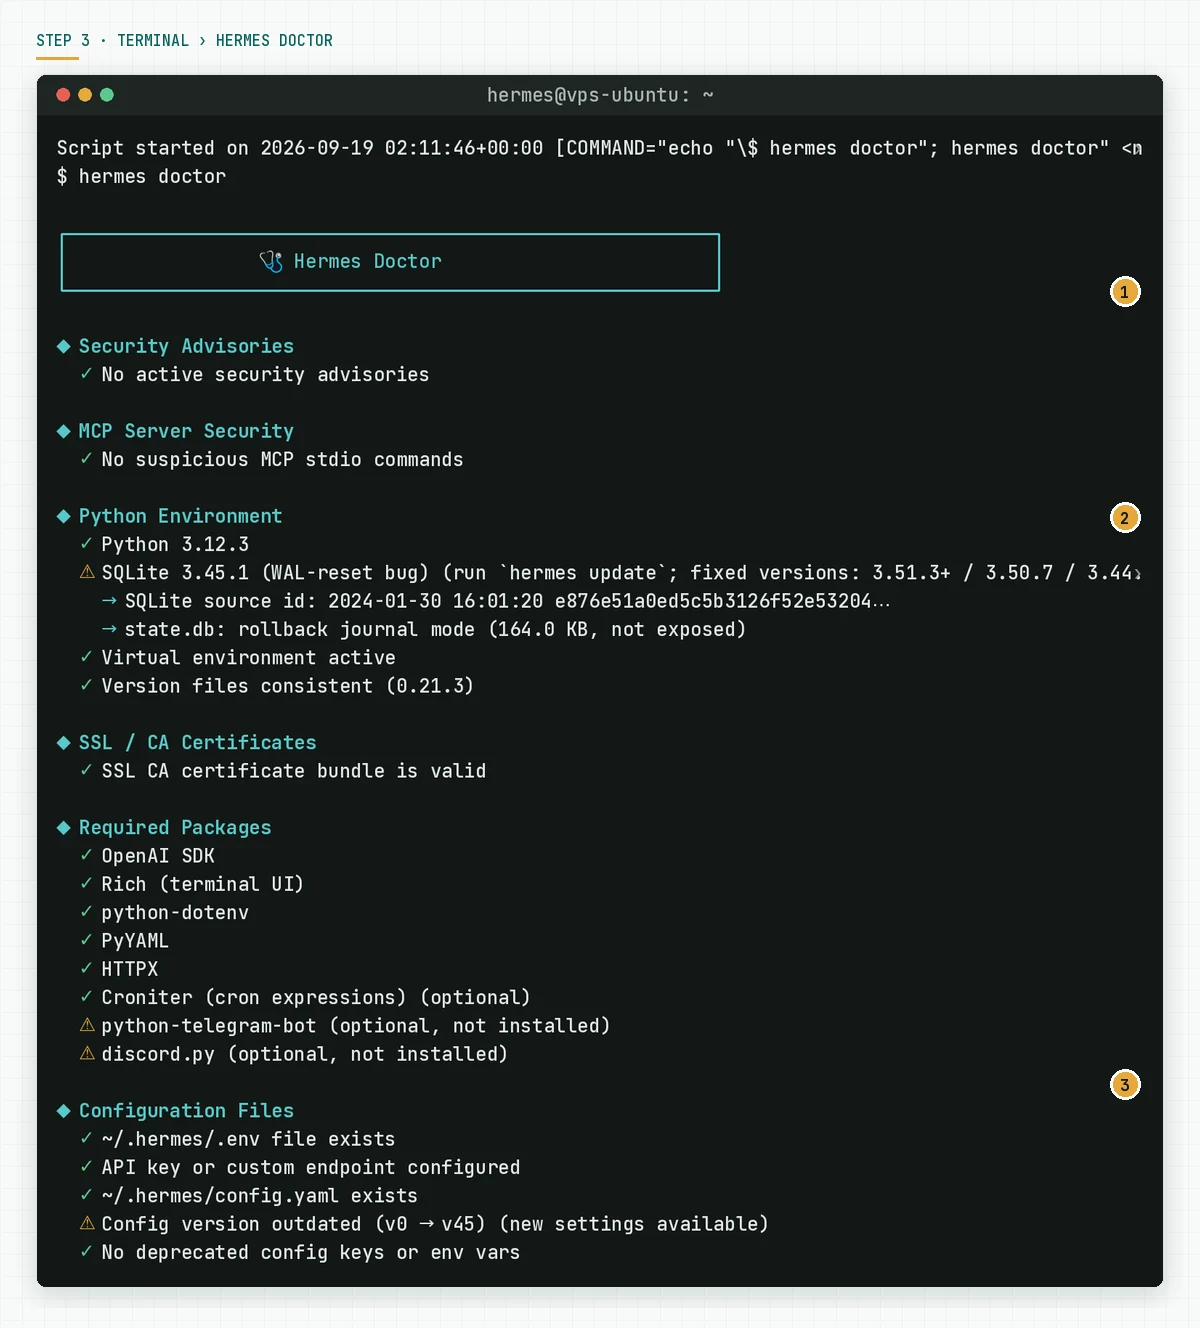
Task: Click the checkmark beside HTTPX
Action: click(x=87, y=969)
